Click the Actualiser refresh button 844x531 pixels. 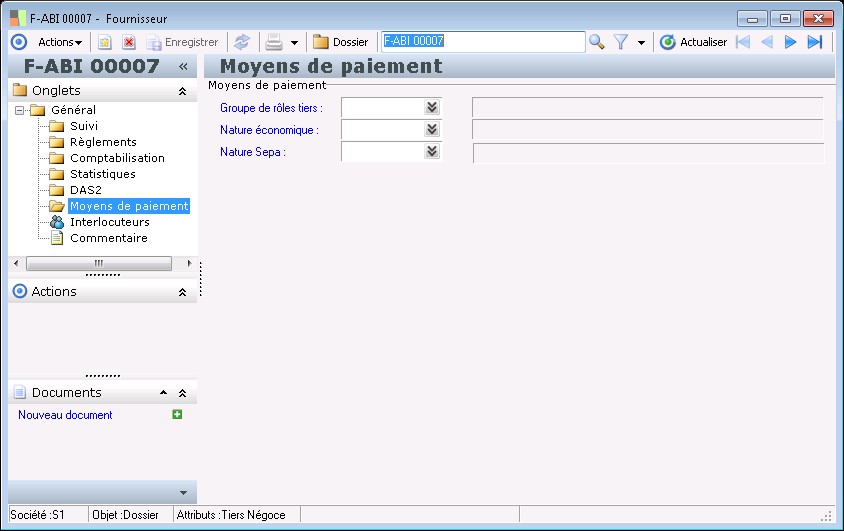694,42
